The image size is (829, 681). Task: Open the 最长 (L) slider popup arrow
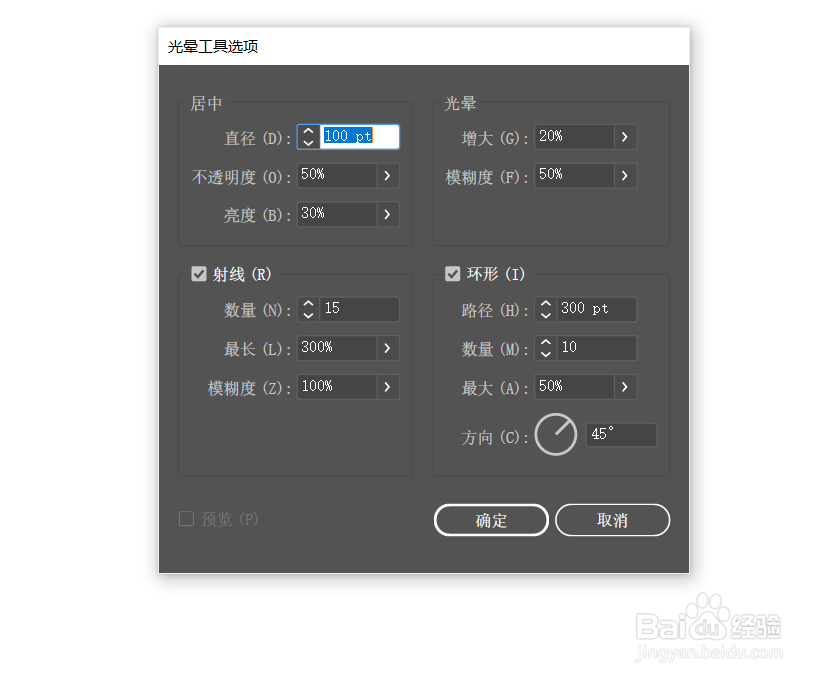coord(388,348)
